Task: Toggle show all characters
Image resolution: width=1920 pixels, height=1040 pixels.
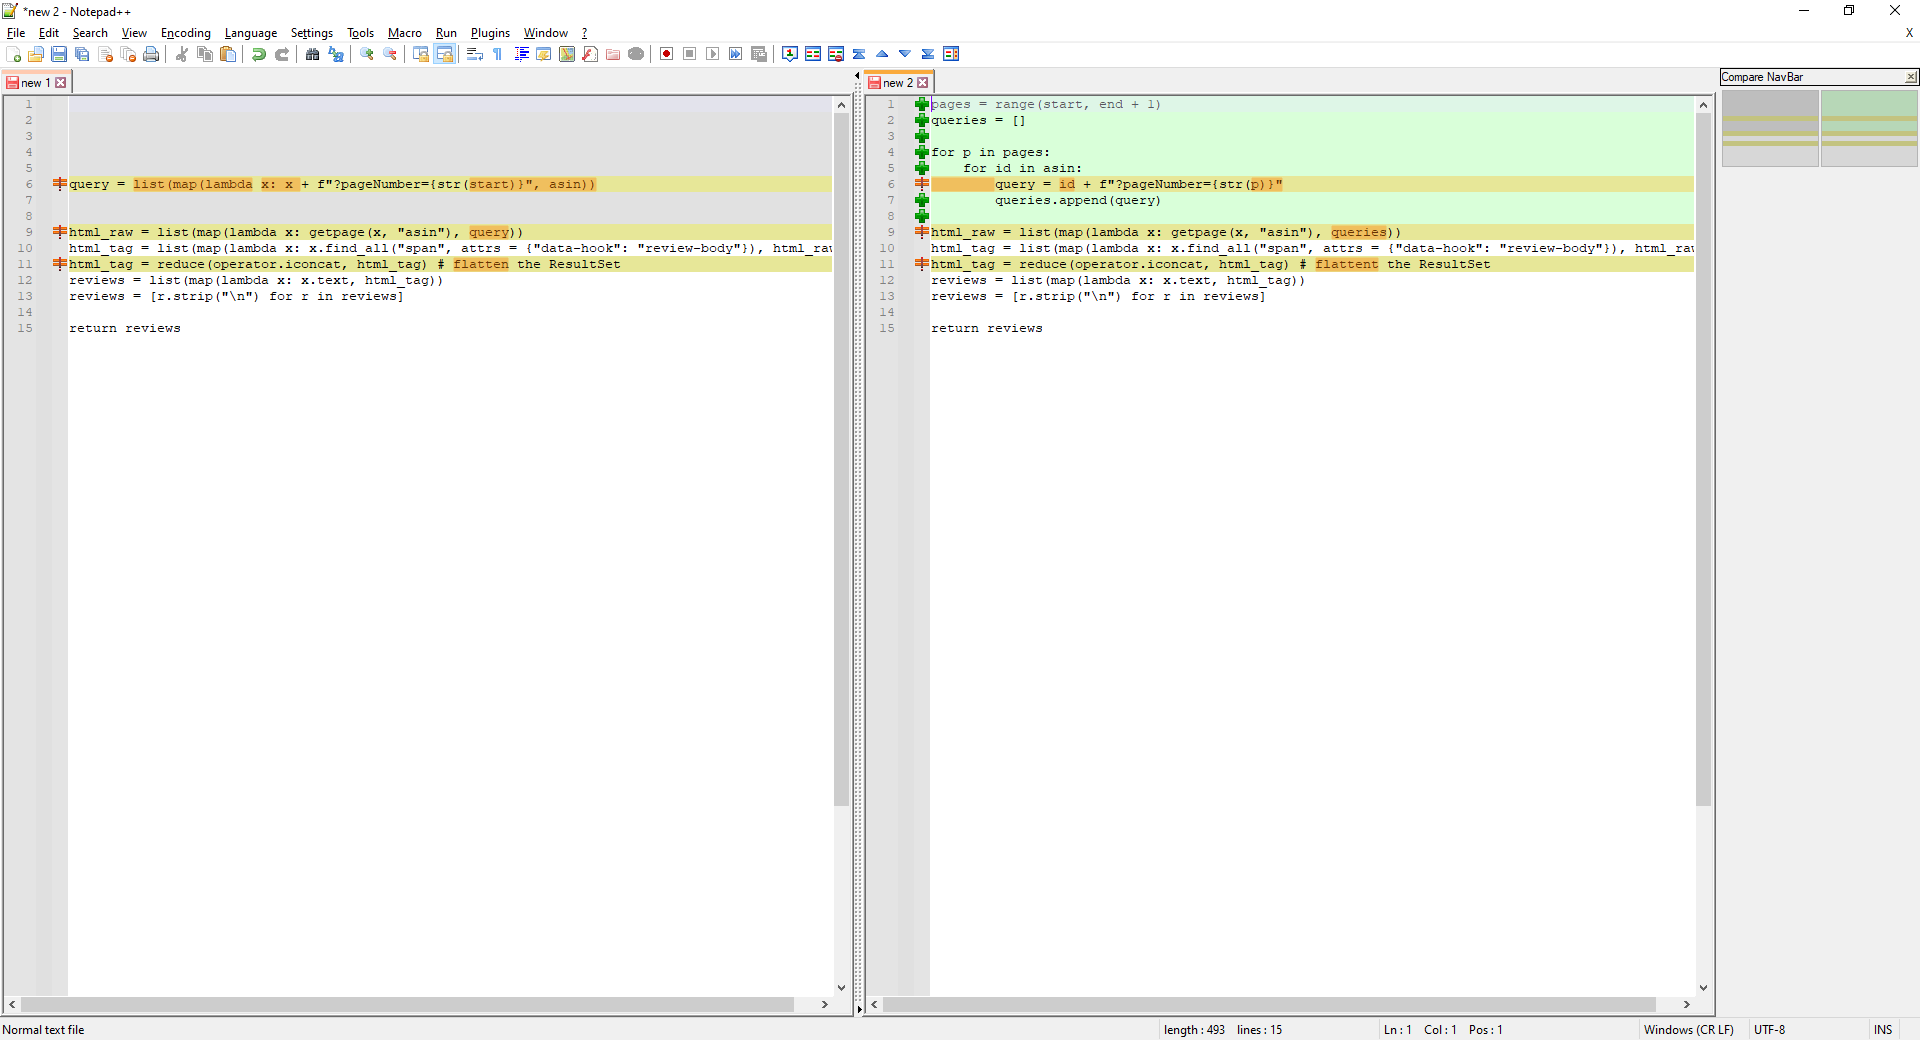Action: 498,54
